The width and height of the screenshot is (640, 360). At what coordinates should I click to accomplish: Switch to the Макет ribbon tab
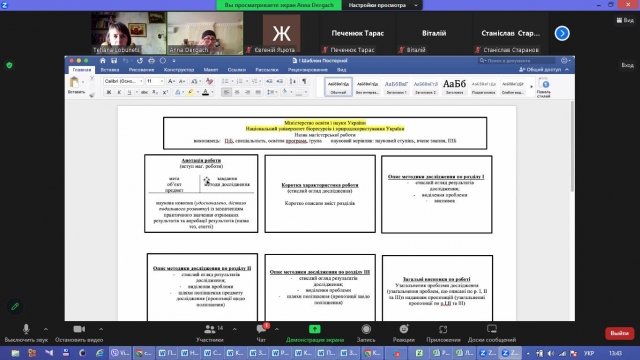click(211, 70)
